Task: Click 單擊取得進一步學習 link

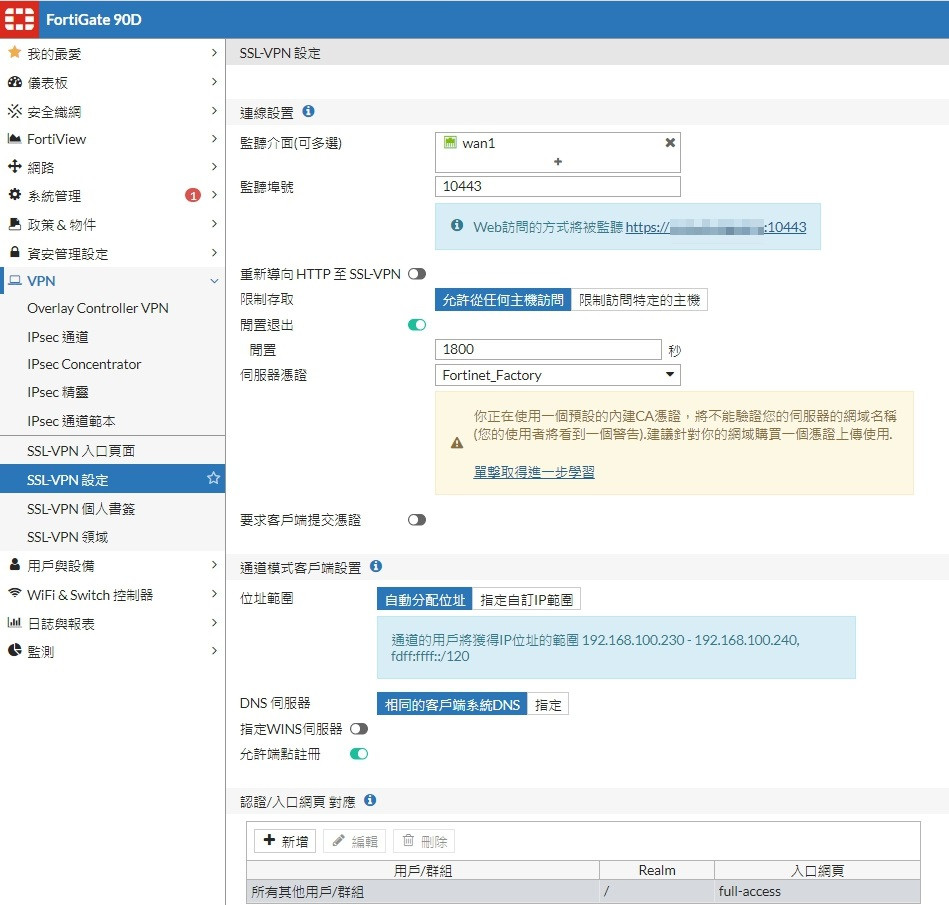Action: click(x=533, y=472)
